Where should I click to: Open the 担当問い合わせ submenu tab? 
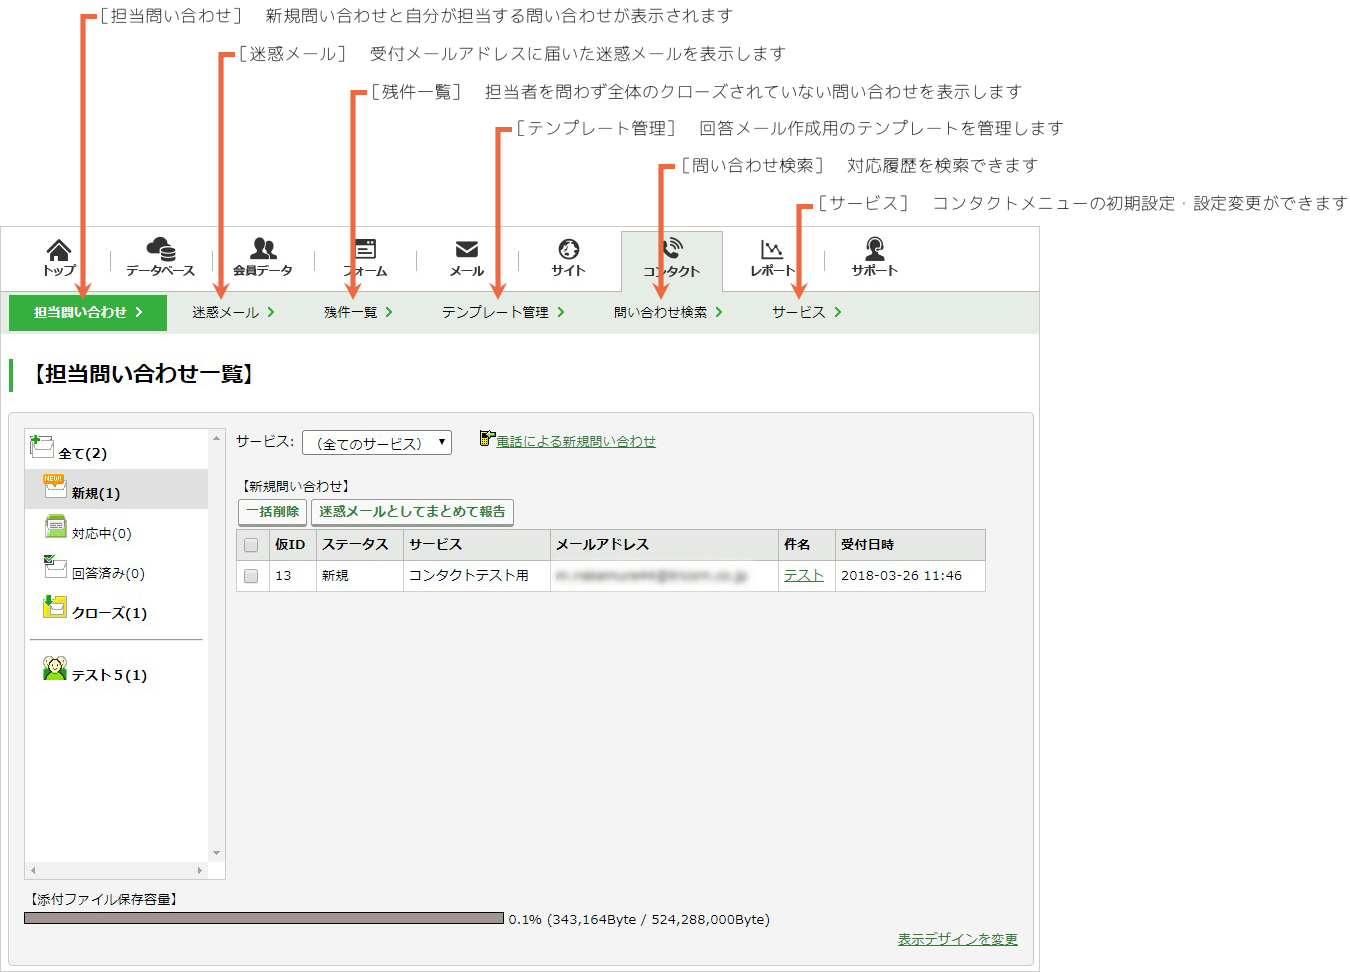pos(88,312)
